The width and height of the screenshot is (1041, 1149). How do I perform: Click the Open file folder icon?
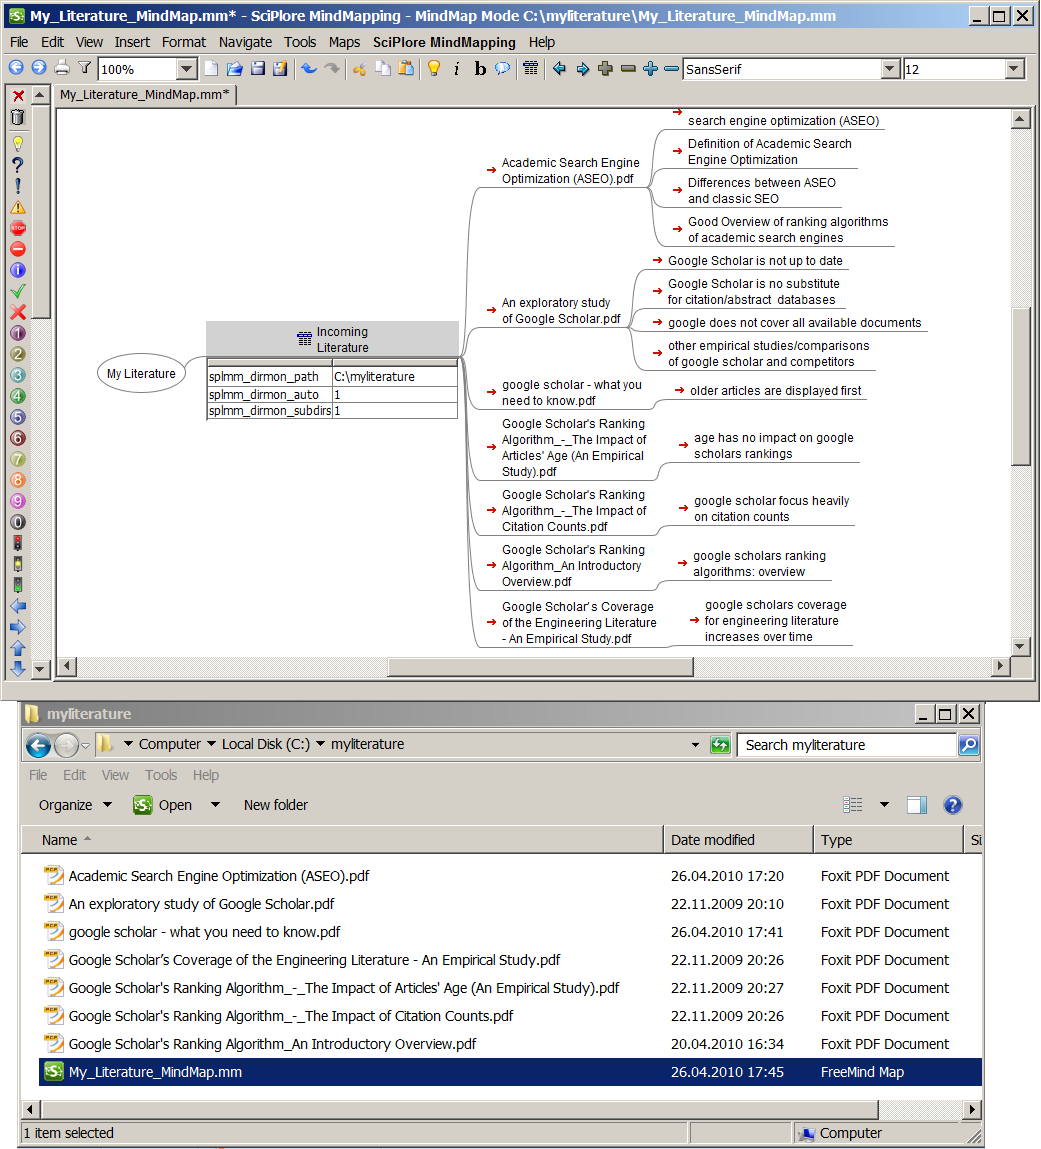coord(234,69)
